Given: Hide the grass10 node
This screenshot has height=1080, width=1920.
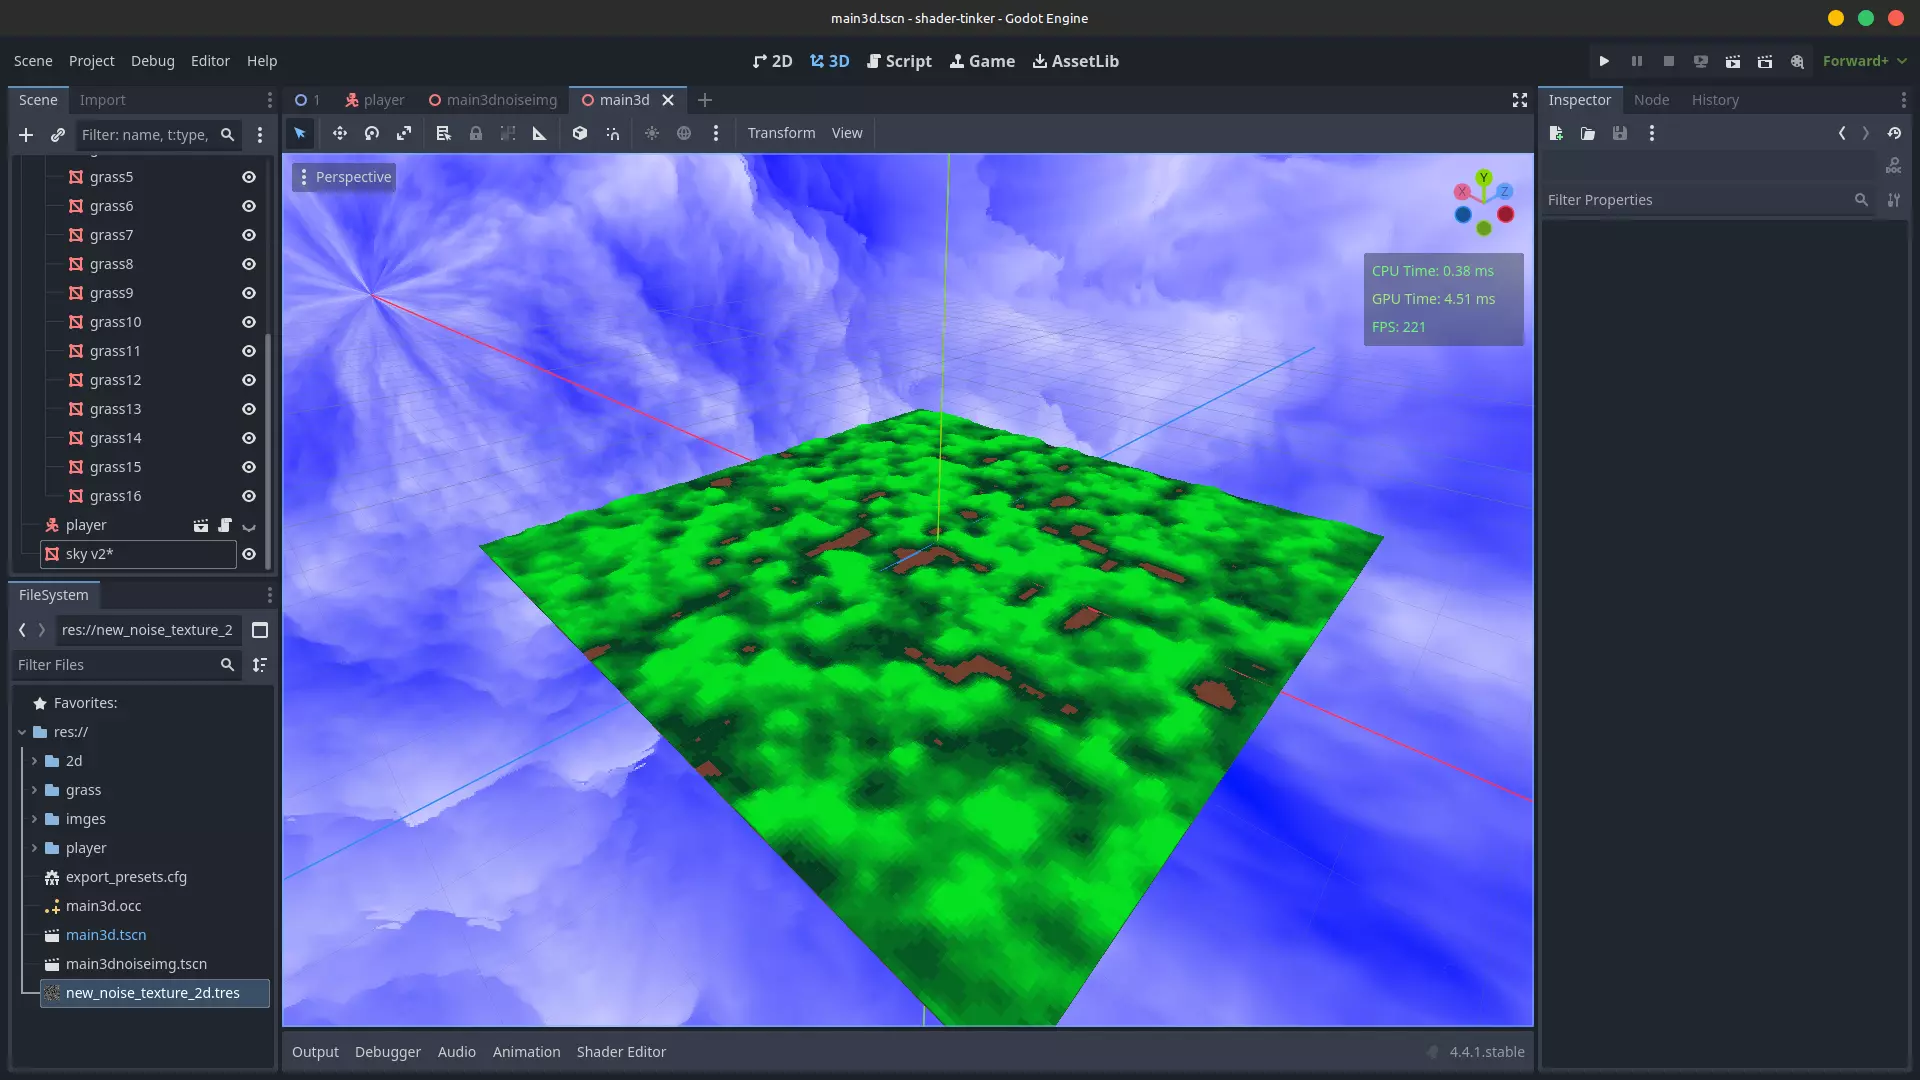Looking at the screenshot, I should pos(249,322).
